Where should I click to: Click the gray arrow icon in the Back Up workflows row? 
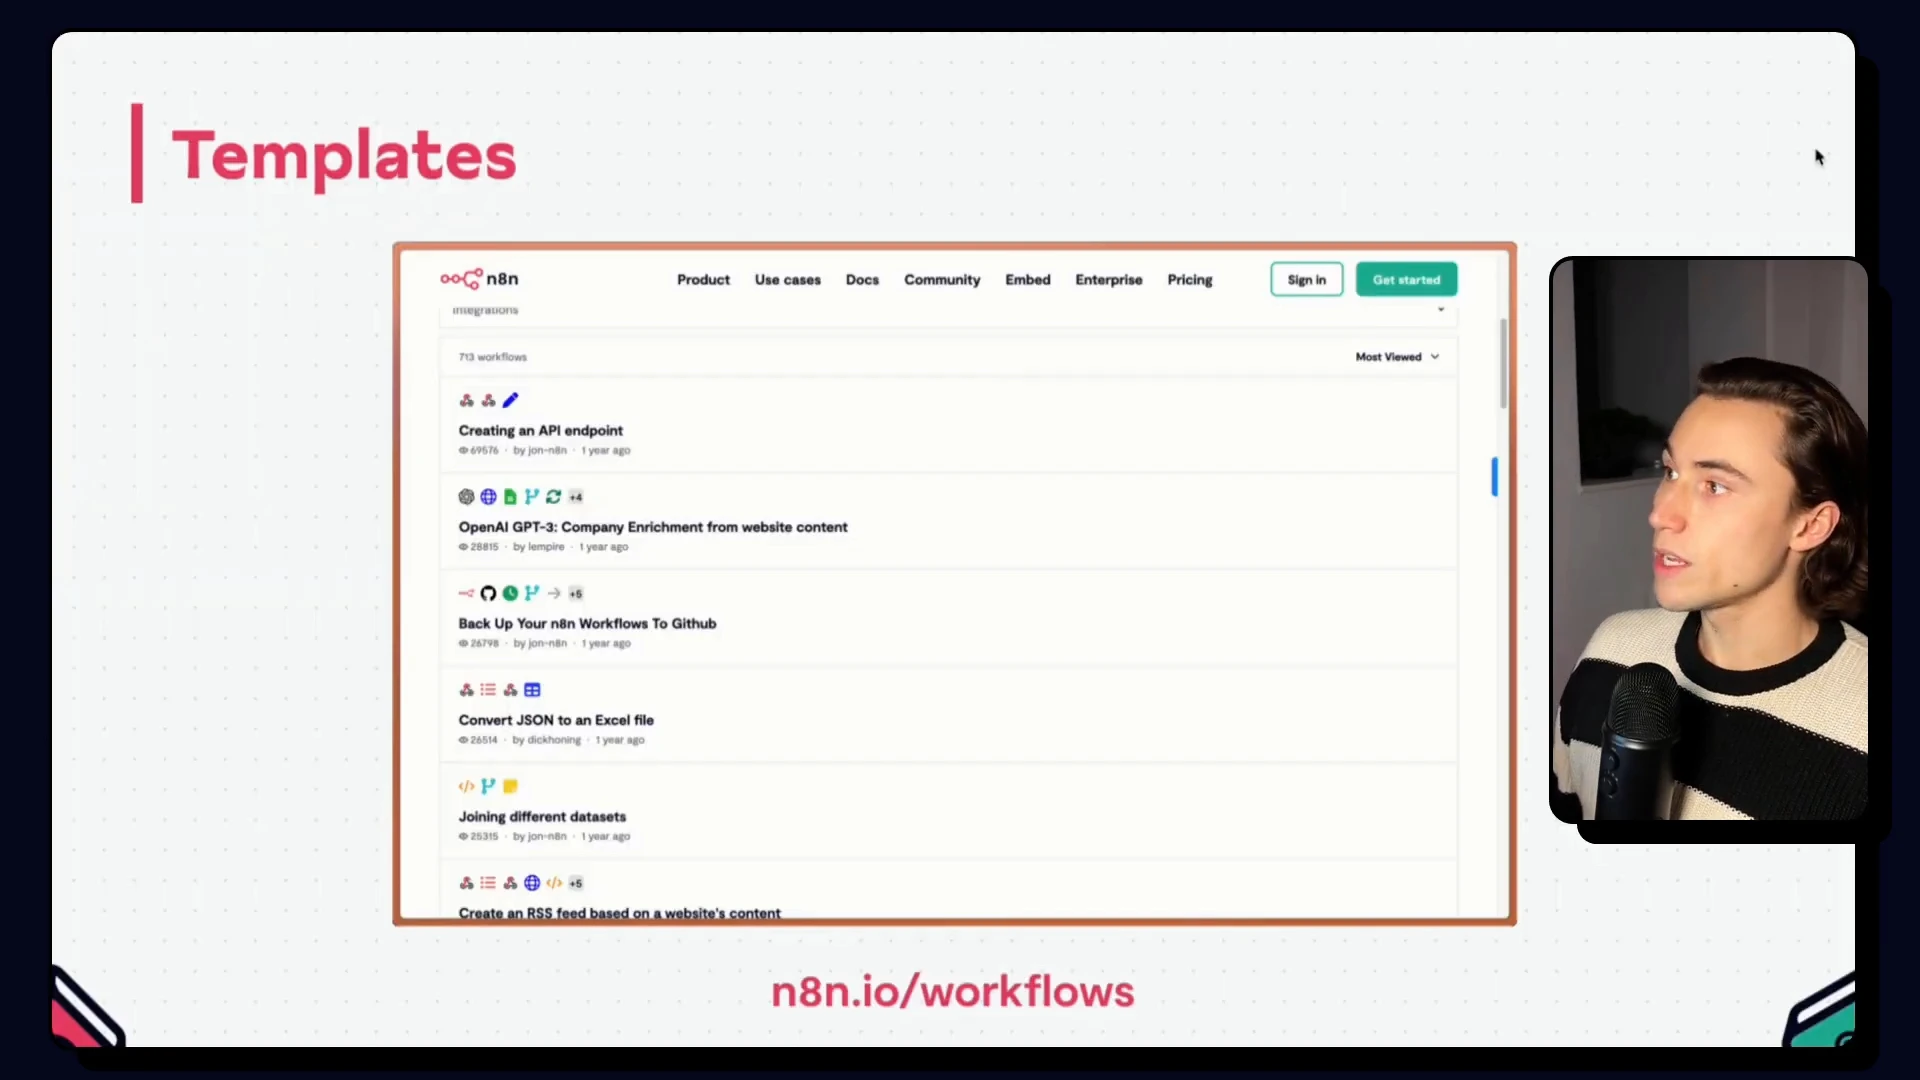click(554, 593)
